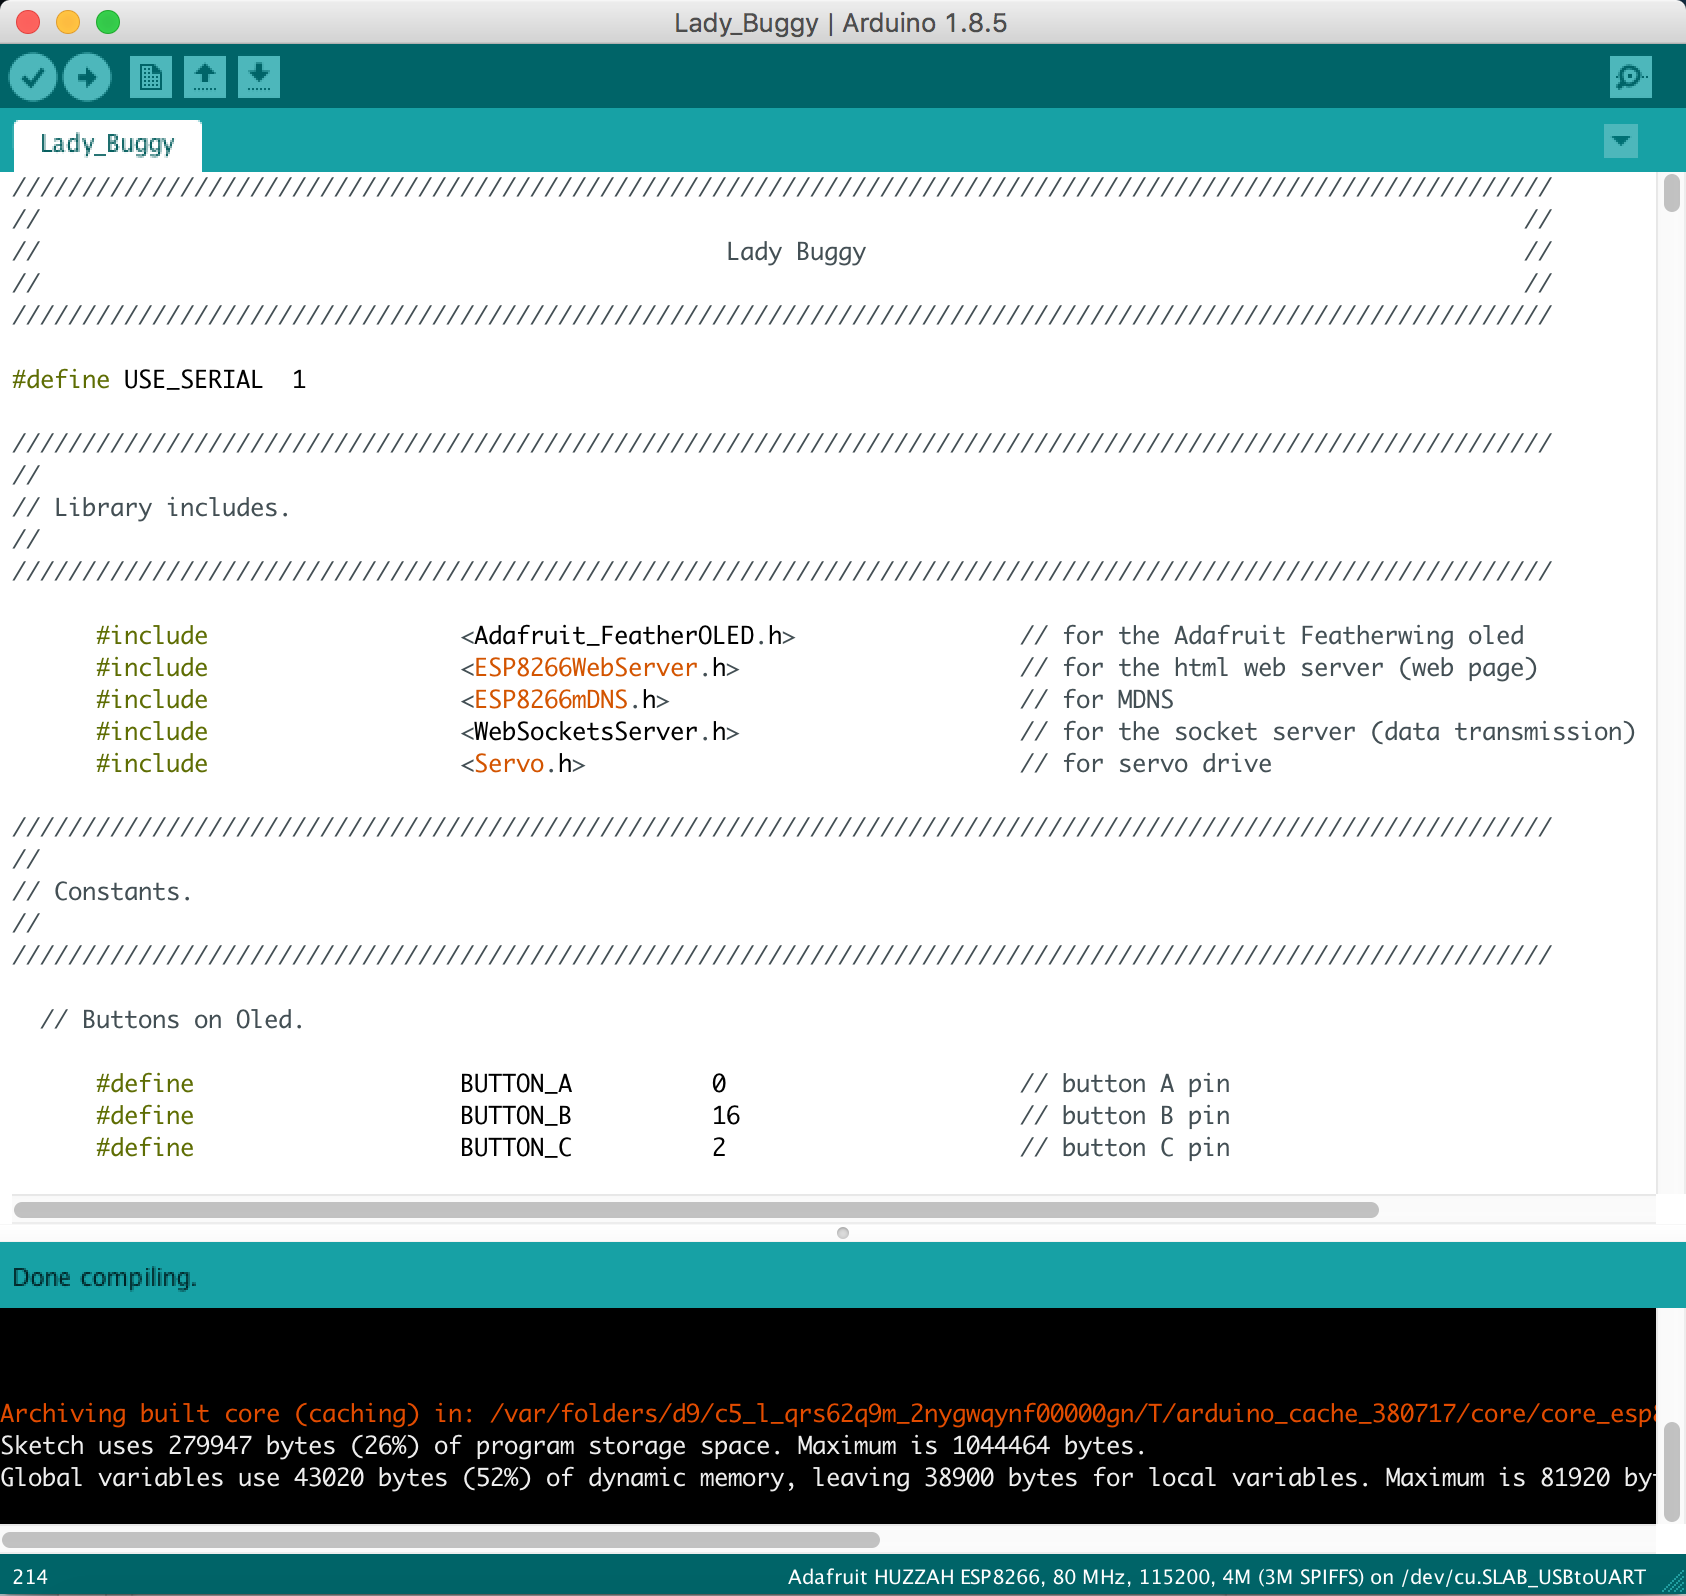Viewport: 1686px width, 1596px height.
Task: Click the '// Library includes.' comment
Action: tap(151, 508)
